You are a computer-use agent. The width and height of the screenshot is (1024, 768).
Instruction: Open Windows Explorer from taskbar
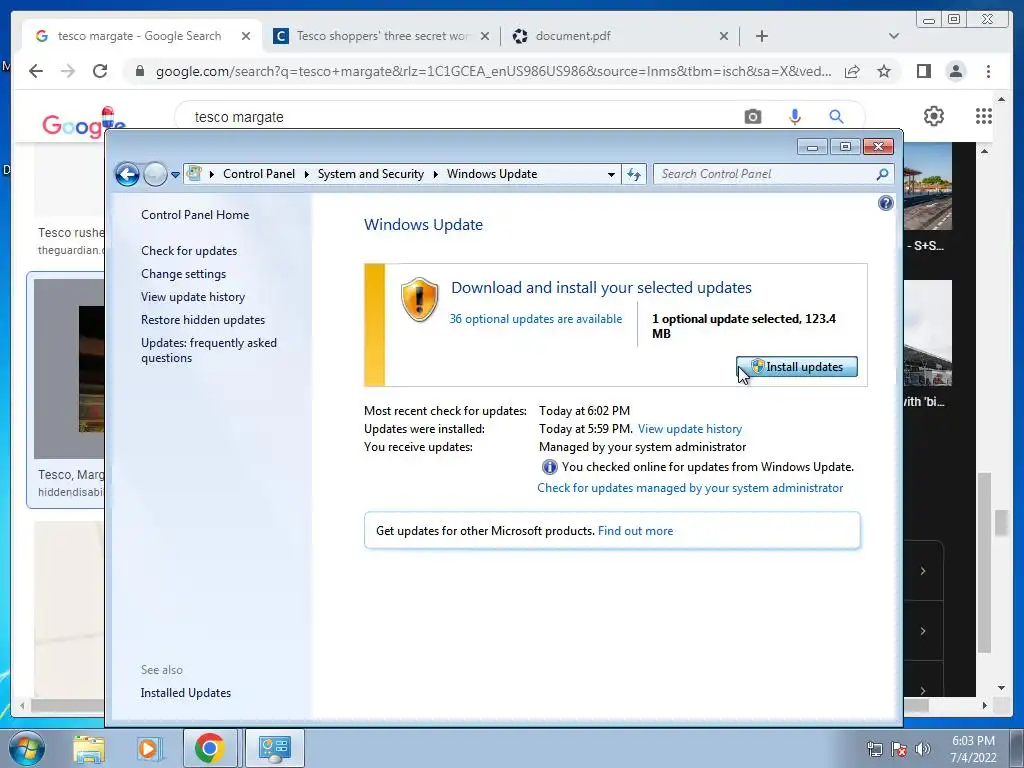(89, 748)
